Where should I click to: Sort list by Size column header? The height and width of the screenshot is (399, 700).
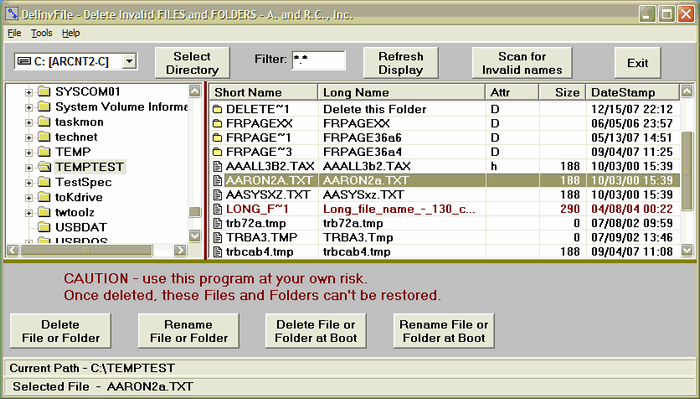(x=562, y=92)
